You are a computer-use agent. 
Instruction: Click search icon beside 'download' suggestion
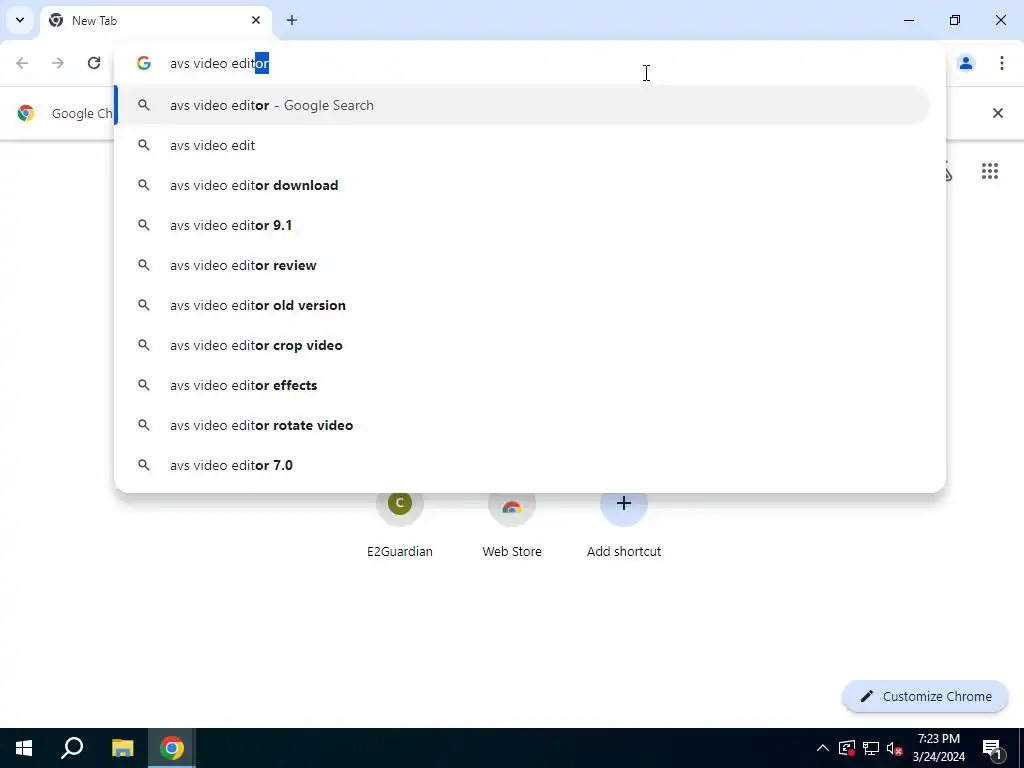coord(144,185)
